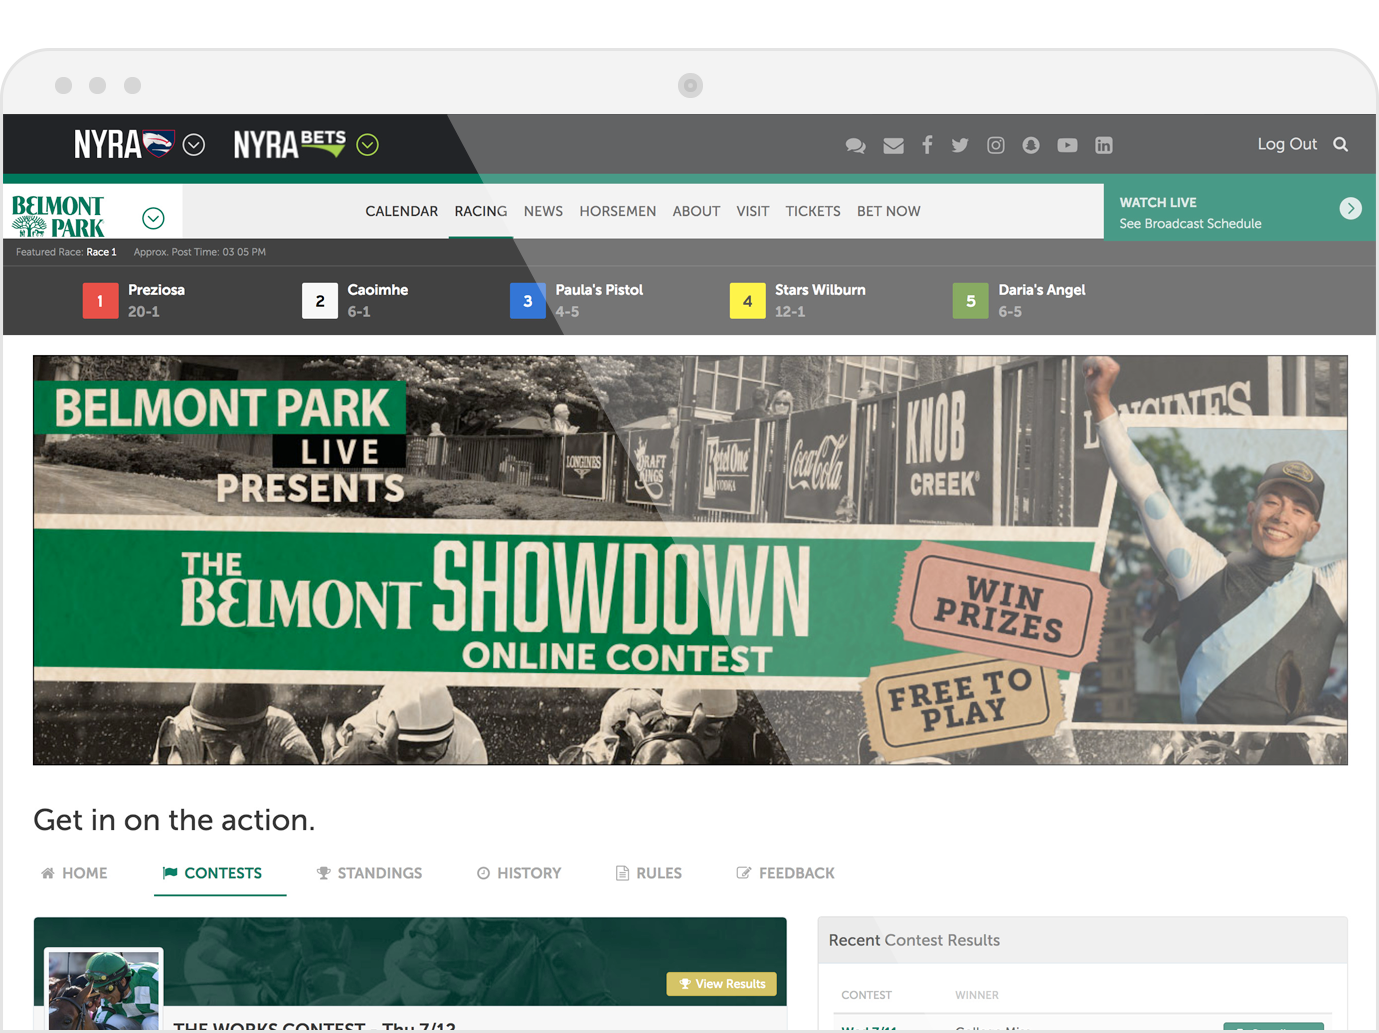
Task: Expand the Belmont Park track chevron
Action: (x=153, y=218)
